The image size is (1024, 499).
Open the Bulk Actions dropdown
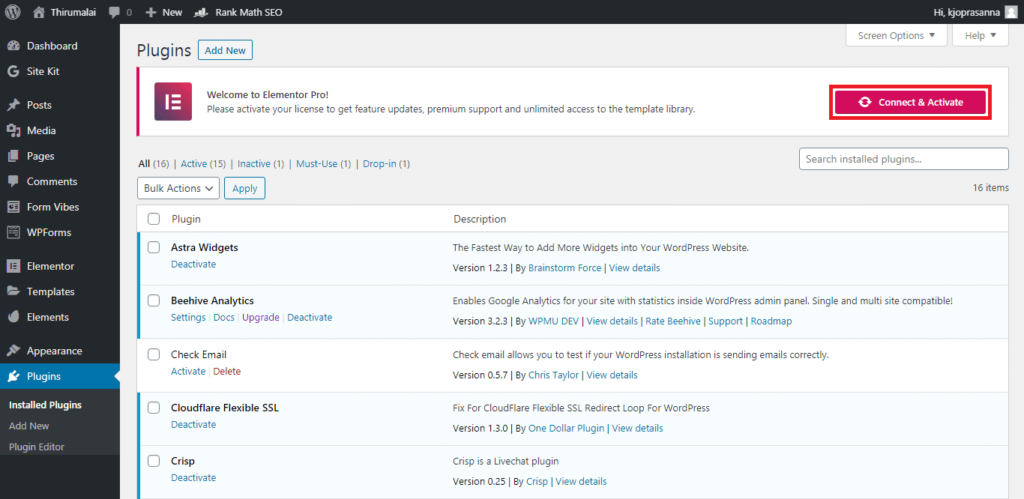[178, 188]
